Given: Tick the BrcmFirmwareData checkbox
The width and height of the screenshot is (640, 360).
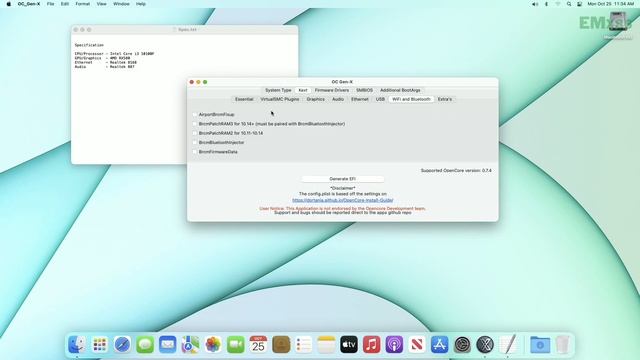Looking at the screenshot, I should pyautogui.click(x=195, y=152).
